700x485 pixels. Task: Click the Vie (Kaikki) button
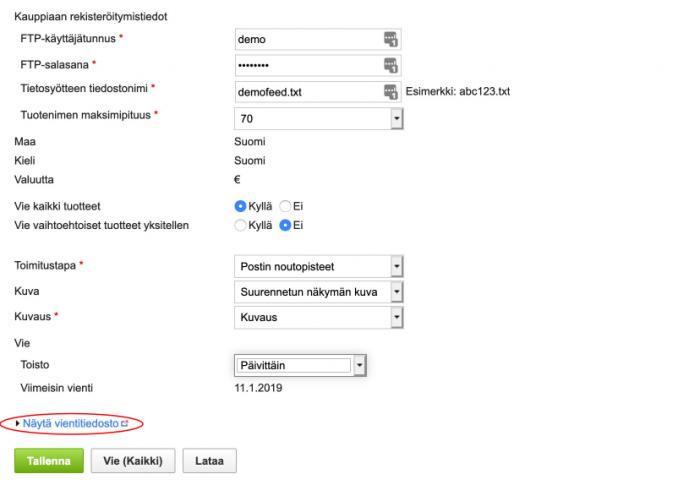[x=133, y=461]
